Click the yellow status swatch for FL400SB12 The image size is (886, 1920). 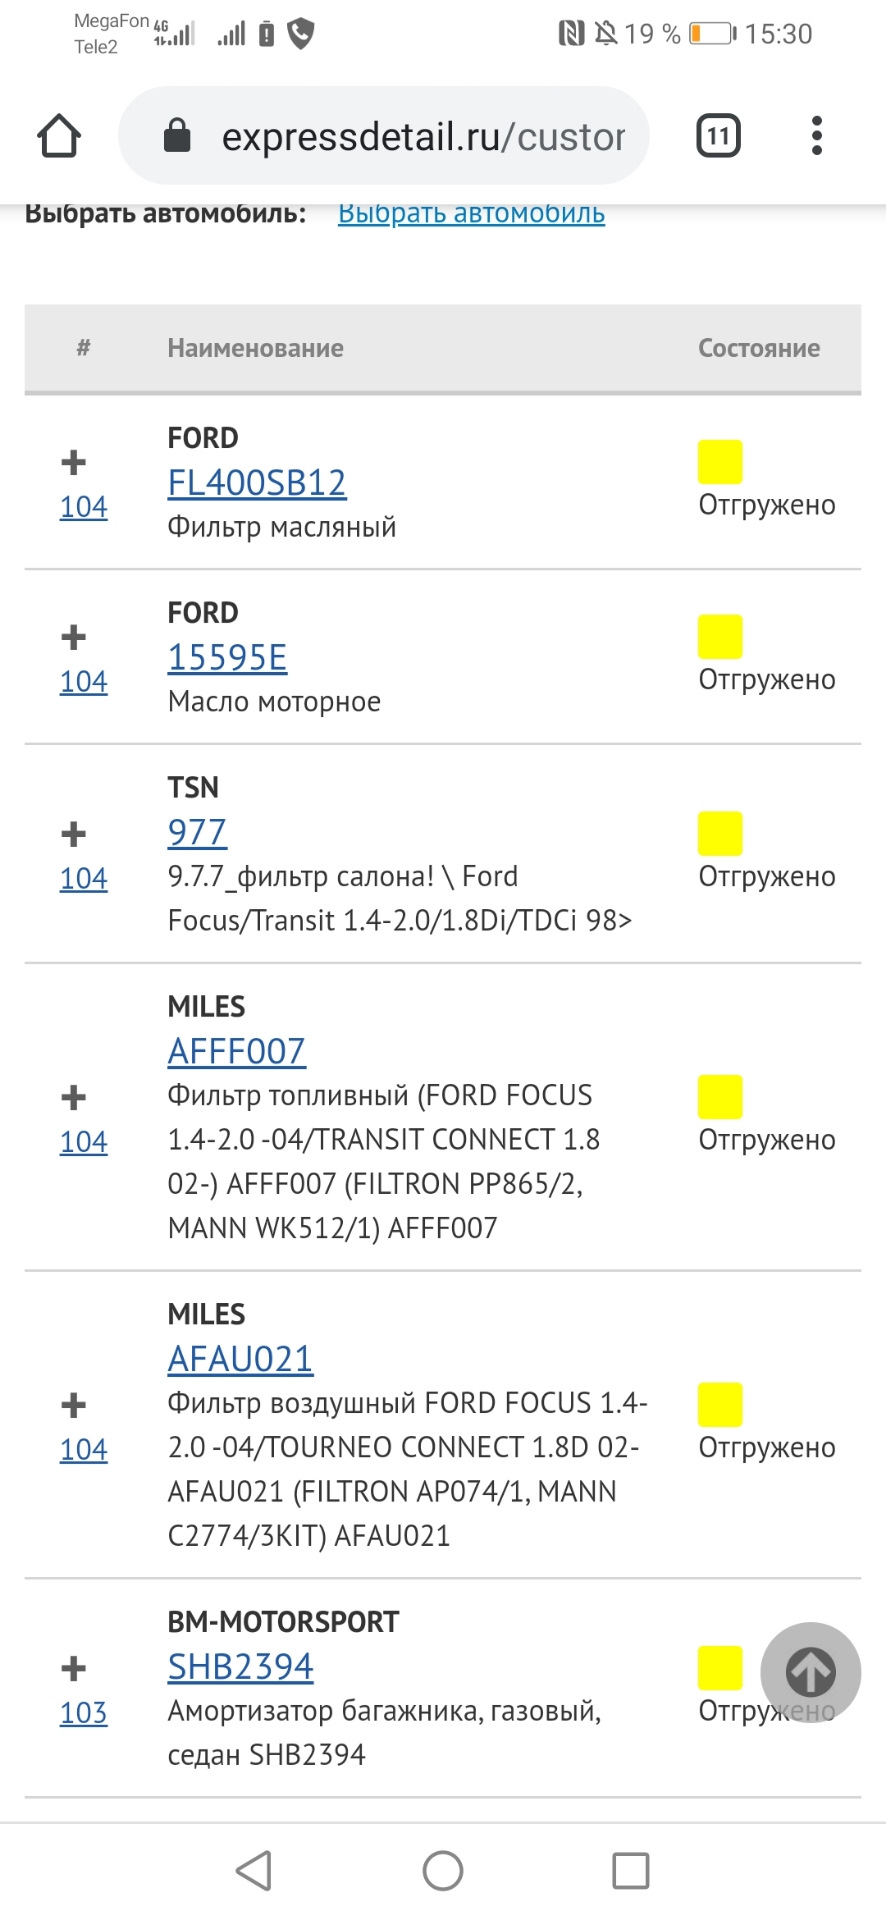720,462
